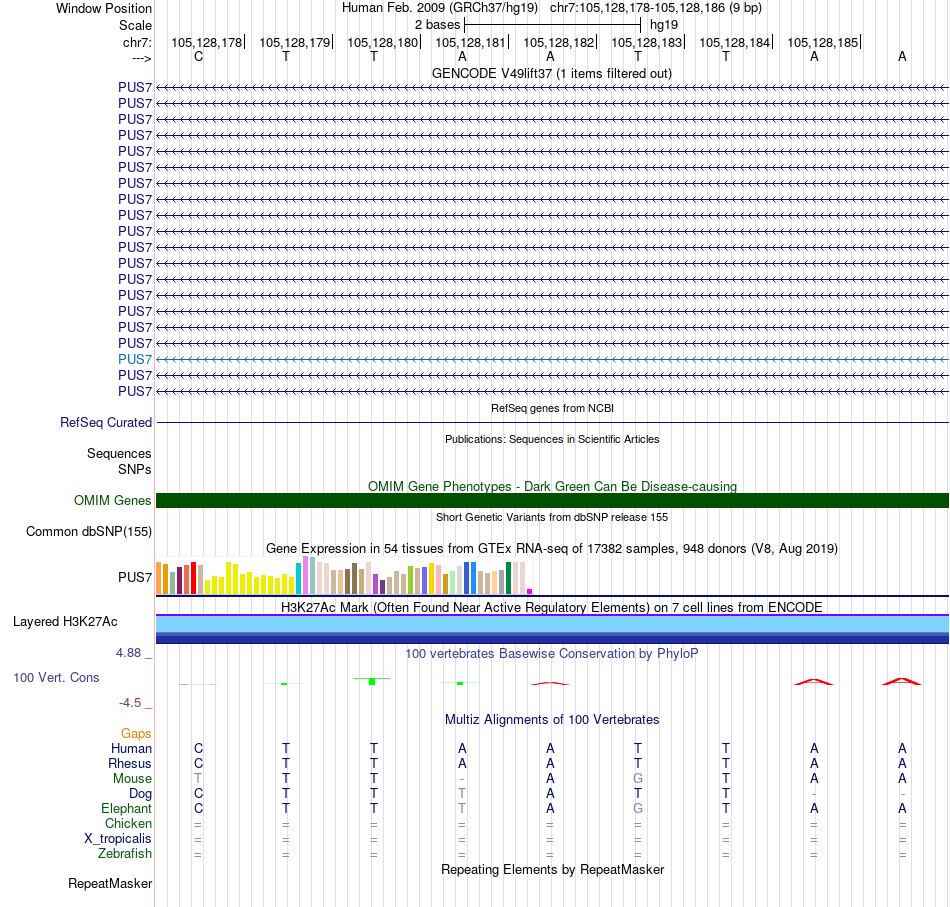Image resolution: width=950 pixels, height=907 pixels.
Task: Click the magenta bar ending the GTEx chart
Action: pos(530,591)
